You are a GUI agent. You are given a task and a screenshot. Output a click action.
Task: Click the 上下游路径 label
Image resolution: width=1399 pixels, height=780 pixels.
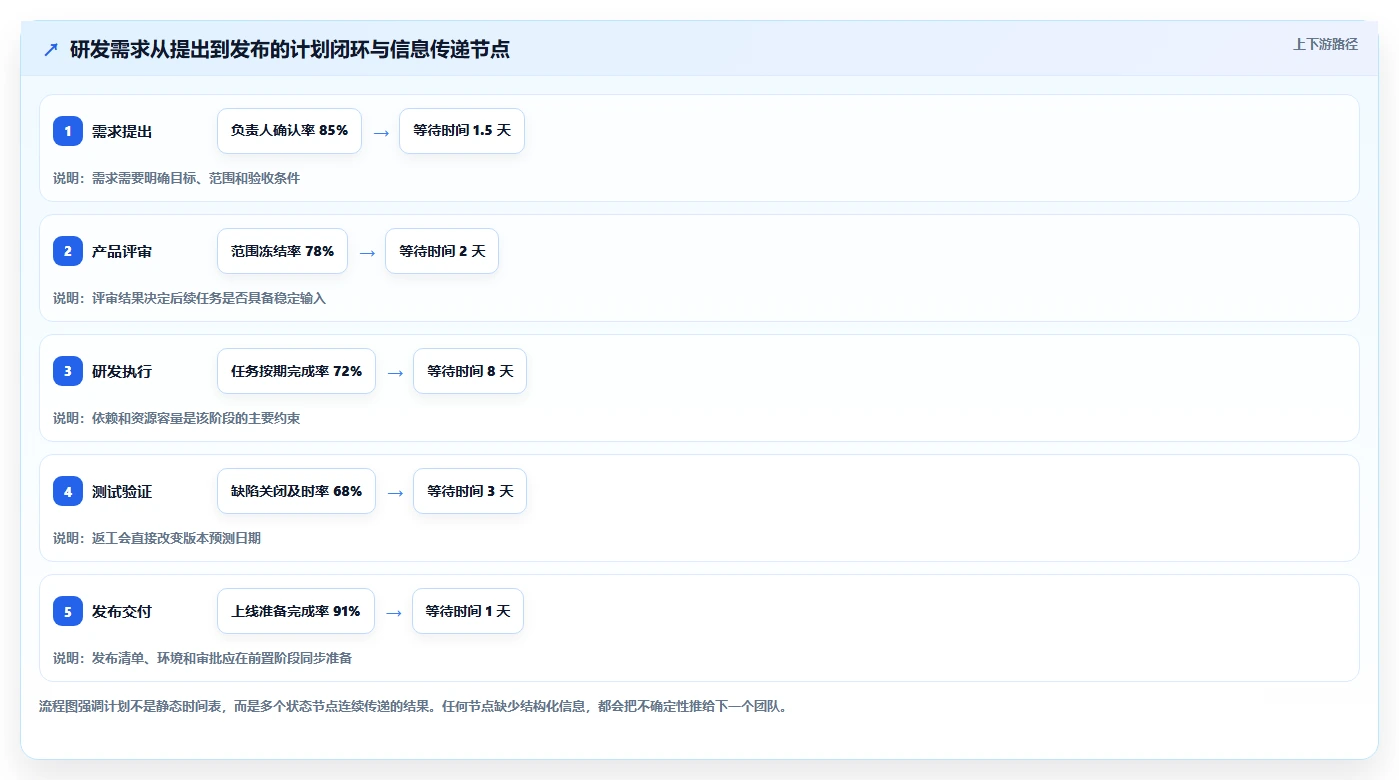(1325, 44)
